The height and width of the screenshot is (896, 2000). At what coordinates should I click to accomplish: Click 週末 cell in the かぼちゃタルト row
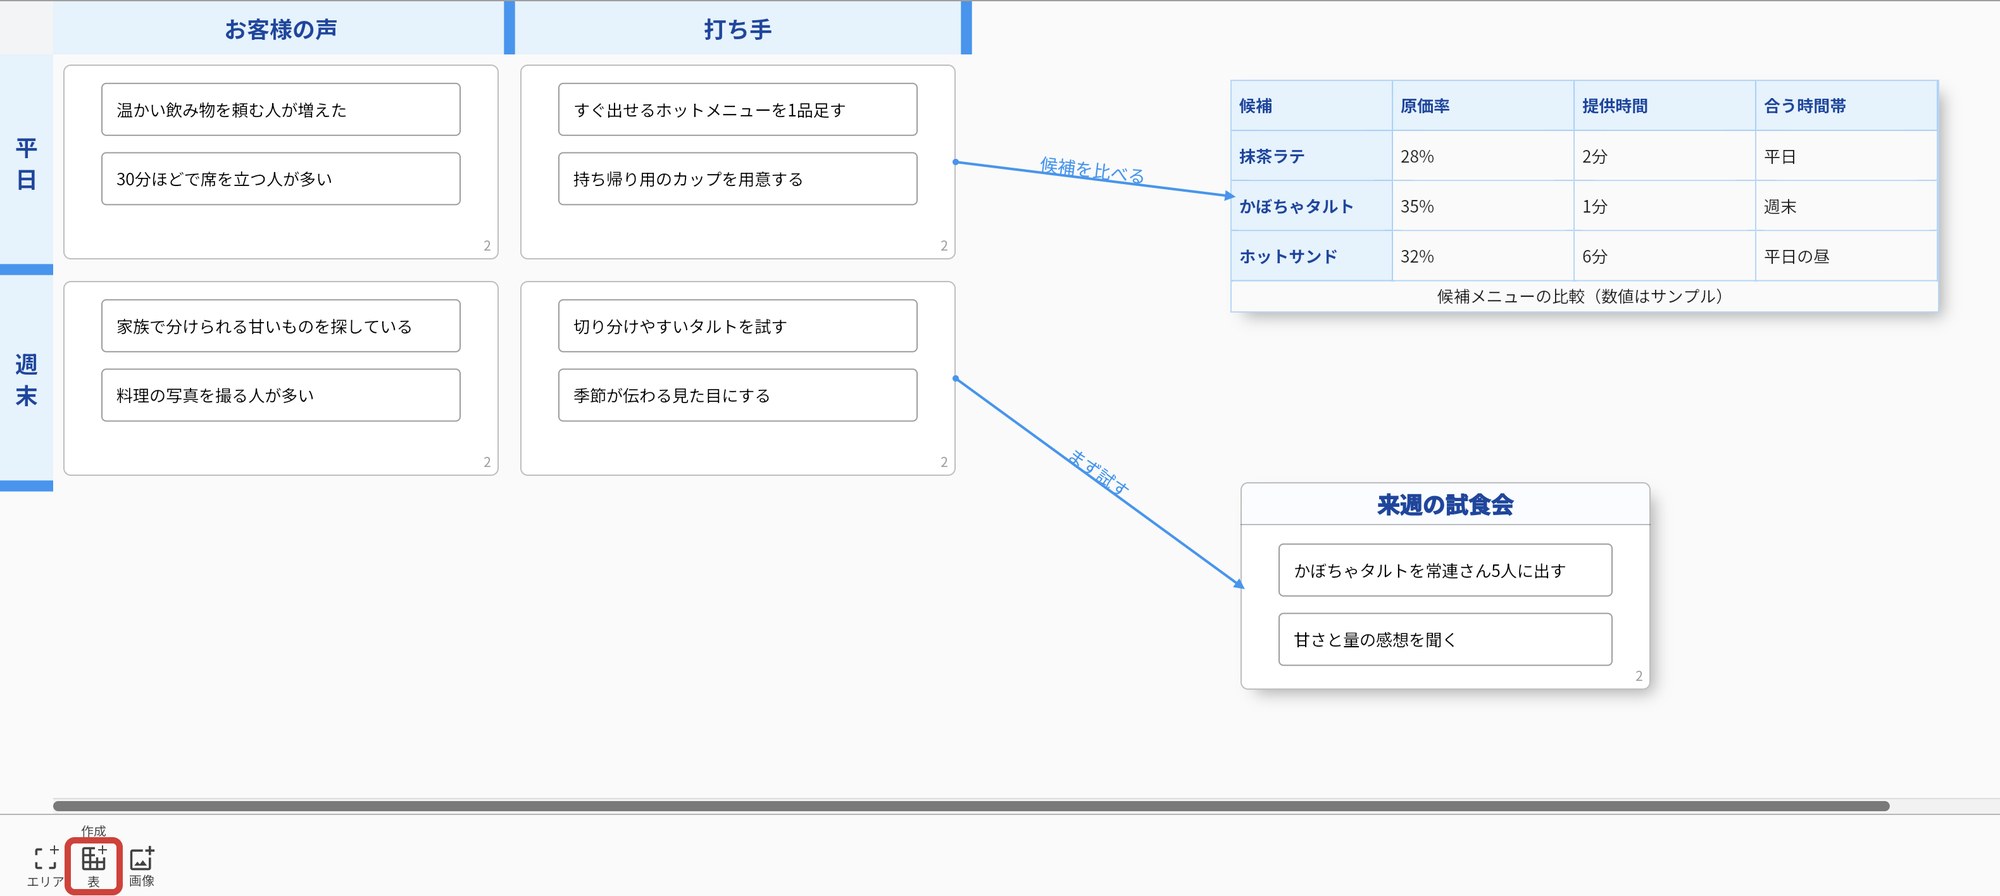1847,206
